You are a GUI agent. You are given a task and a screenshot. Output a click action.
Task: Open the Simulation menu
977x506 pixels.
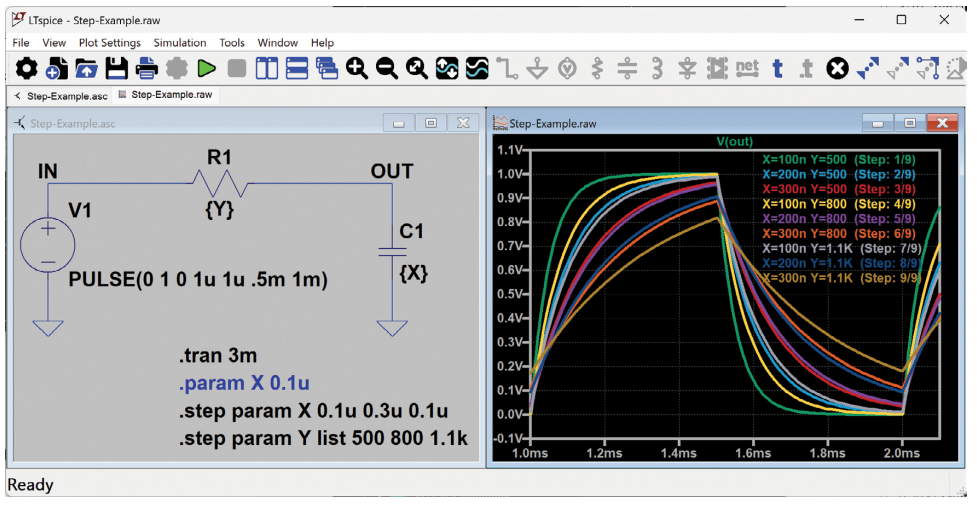[x=180, y=42]
